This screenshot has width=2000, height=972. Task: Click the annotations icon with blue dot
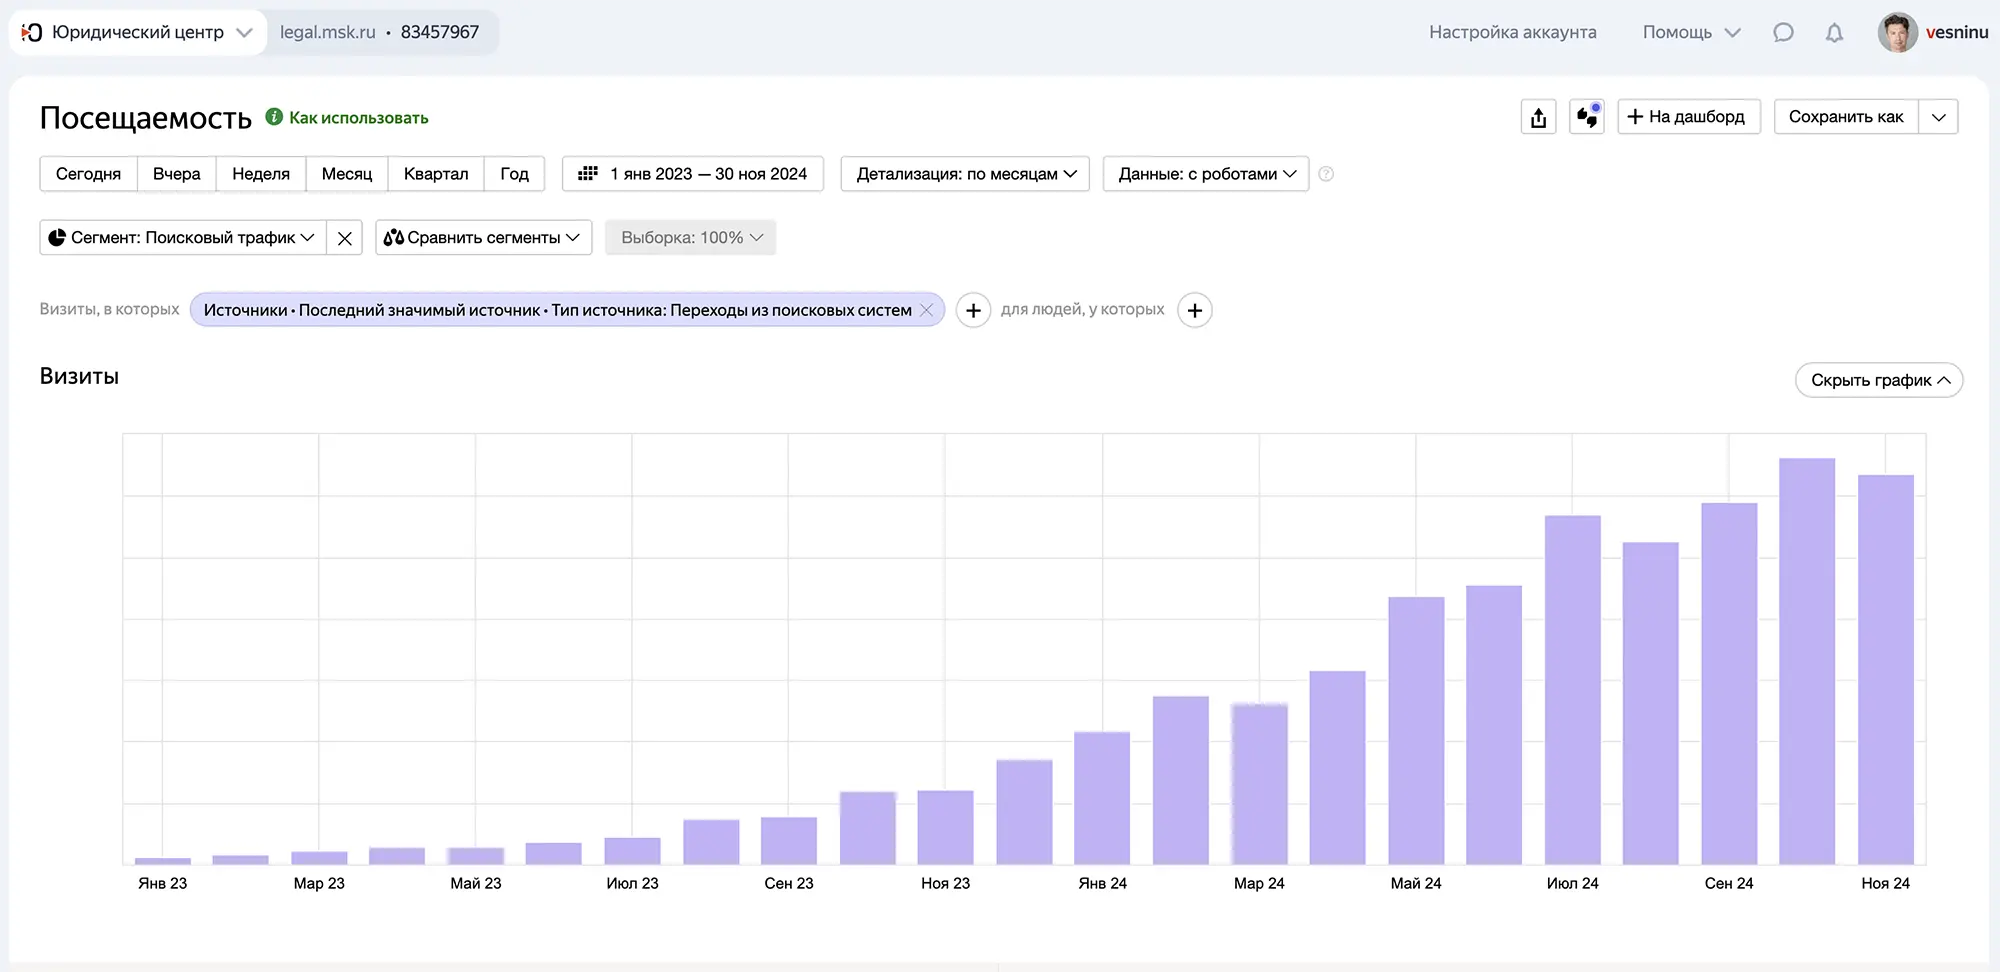[x=1587, y=117]
